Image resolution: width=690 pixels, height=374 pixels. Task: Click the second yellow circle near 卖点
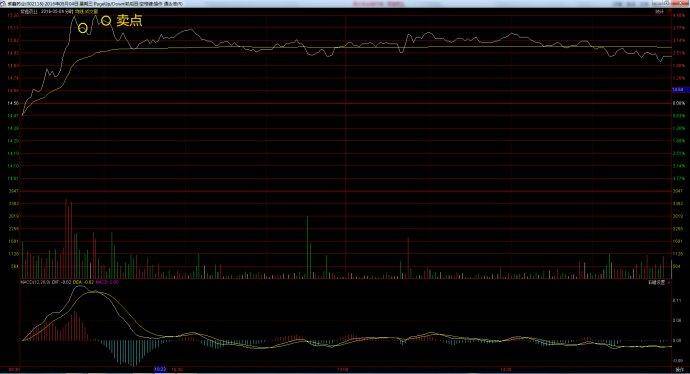coord(106,20)
